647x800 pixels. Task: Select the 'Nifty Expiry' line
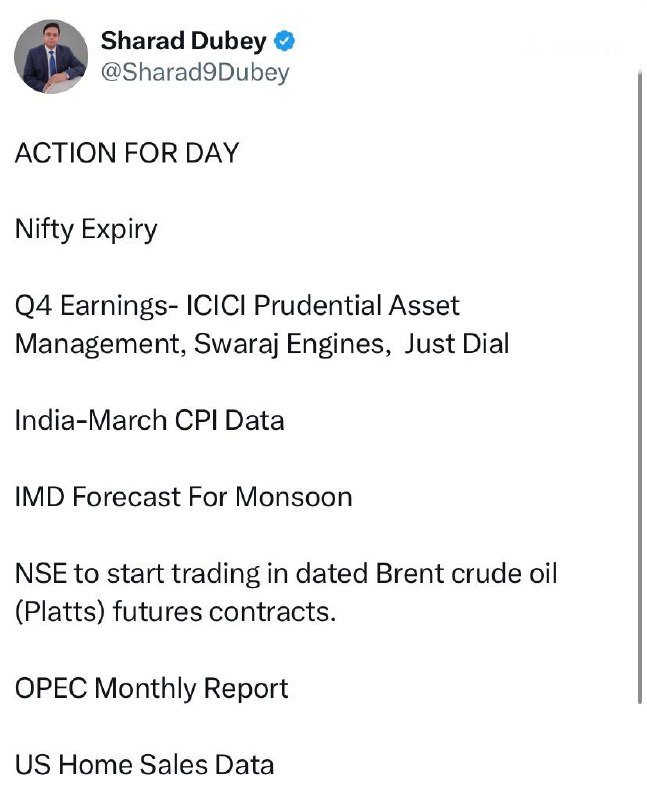click(x=86, y=229)
